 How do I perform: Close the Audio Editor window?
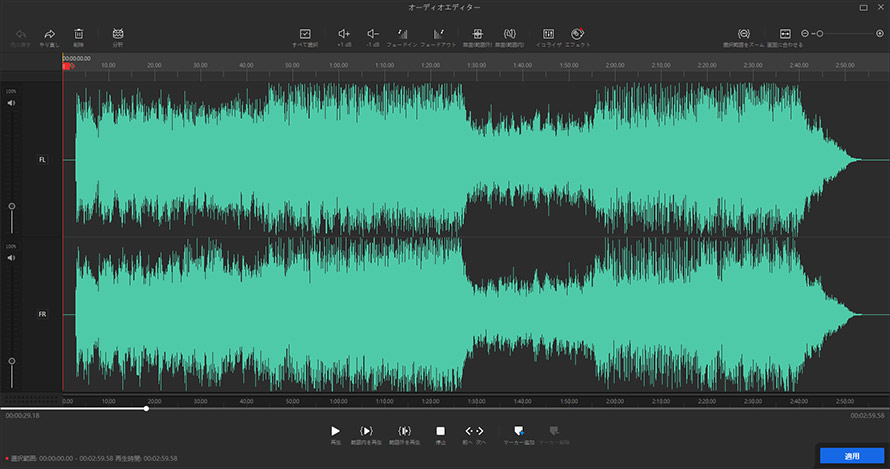tap(880, 7)
